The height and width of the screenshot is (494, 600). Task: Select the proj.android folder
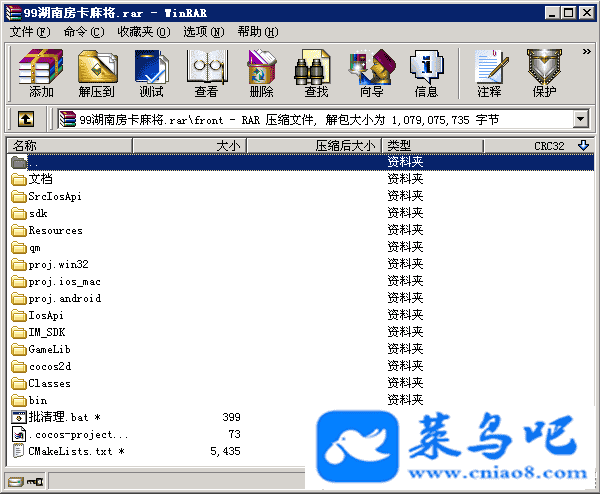[64, 298]
